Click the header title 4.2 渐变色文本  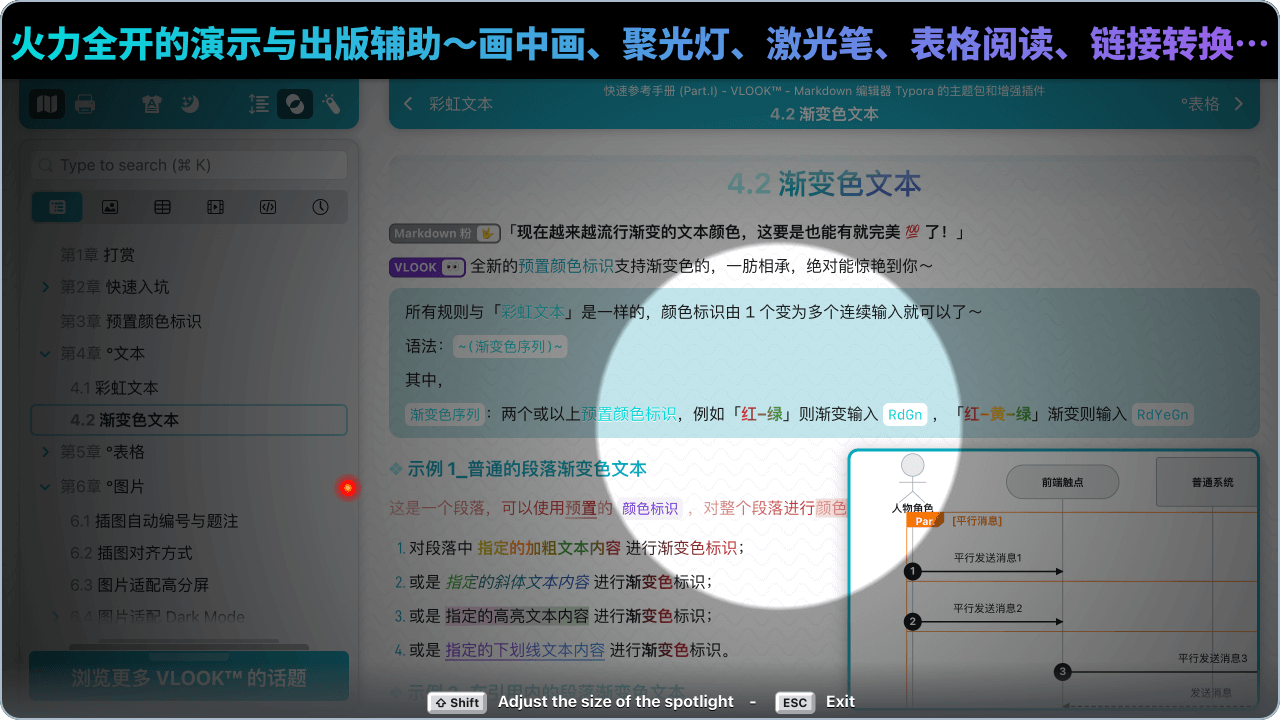[x=824, y=114]
